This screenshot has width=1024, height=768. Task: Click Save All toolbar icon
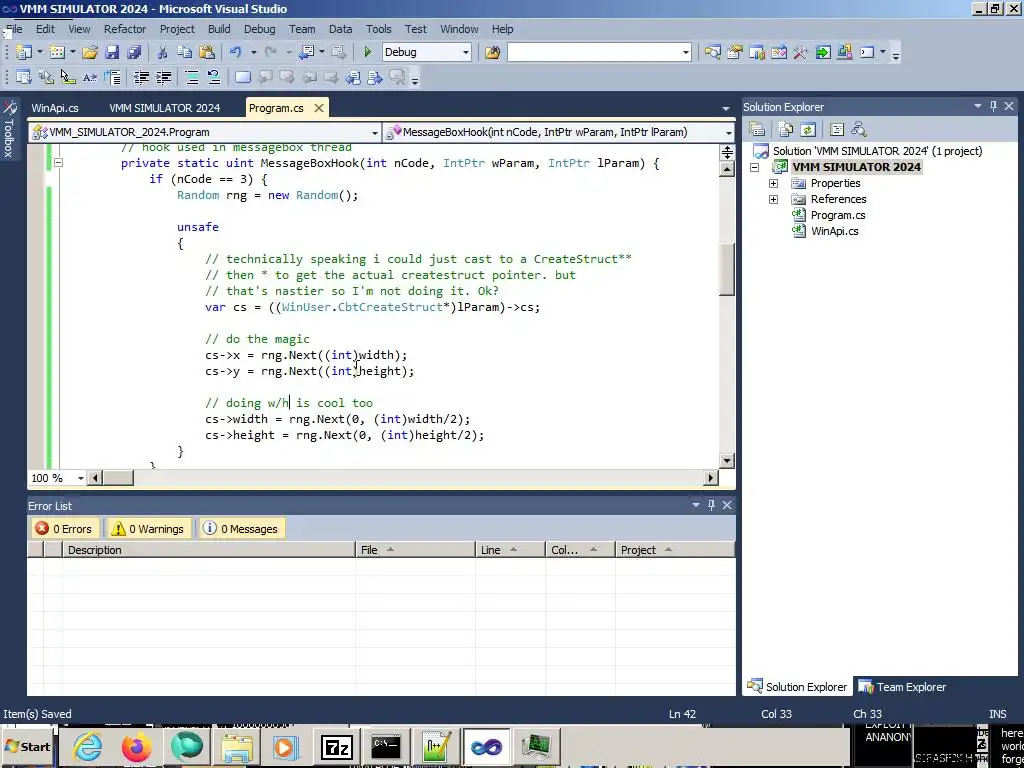pos(135,52)
